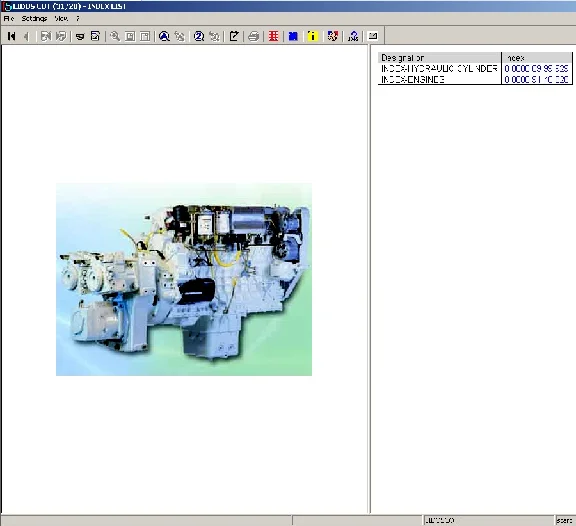Image resolution: width=576 pixels, height=526 pixels.
Task: Click the yellow info icon
Action: [x=313, y=36]
